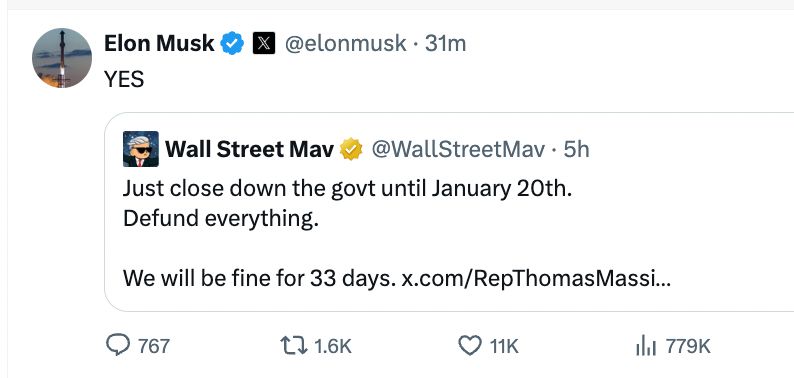Click Wall Street Mav's gold verified badge
The height and width of the screenshot is (378, 794).
[351, 149]
